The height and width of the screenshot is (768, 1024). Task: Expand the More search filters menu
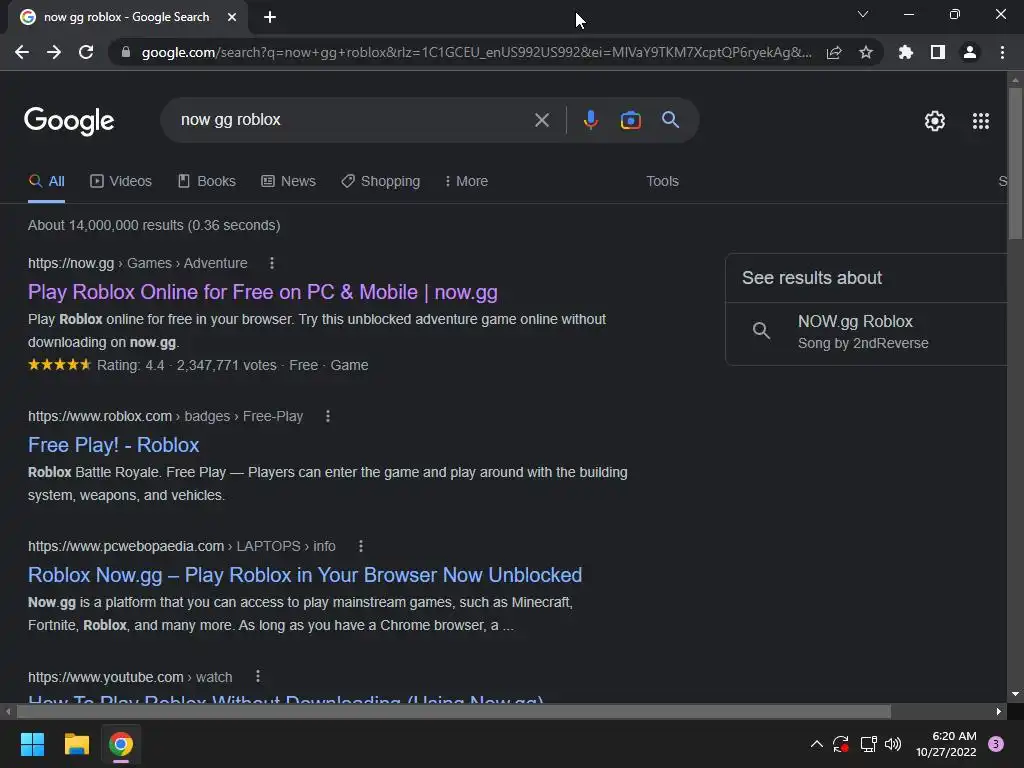click(x=466, y=182)
